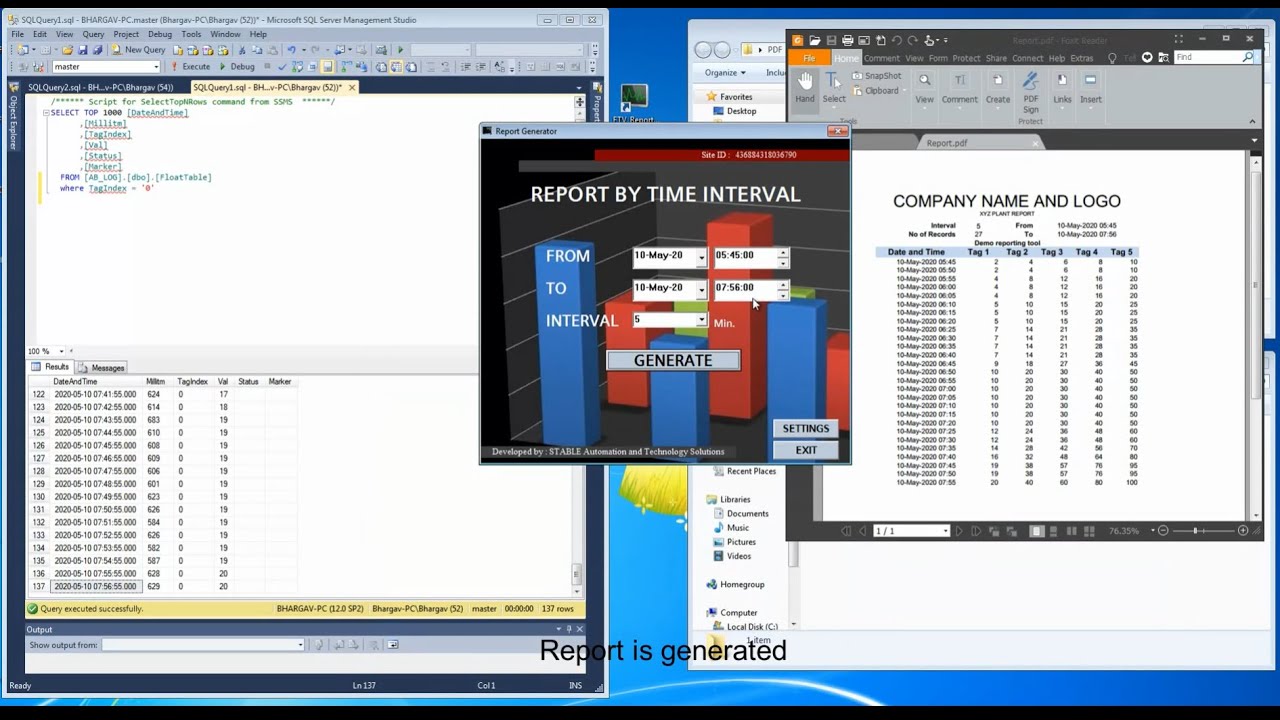Open the FROM date dropdown in Report Generator

[701, 257]
